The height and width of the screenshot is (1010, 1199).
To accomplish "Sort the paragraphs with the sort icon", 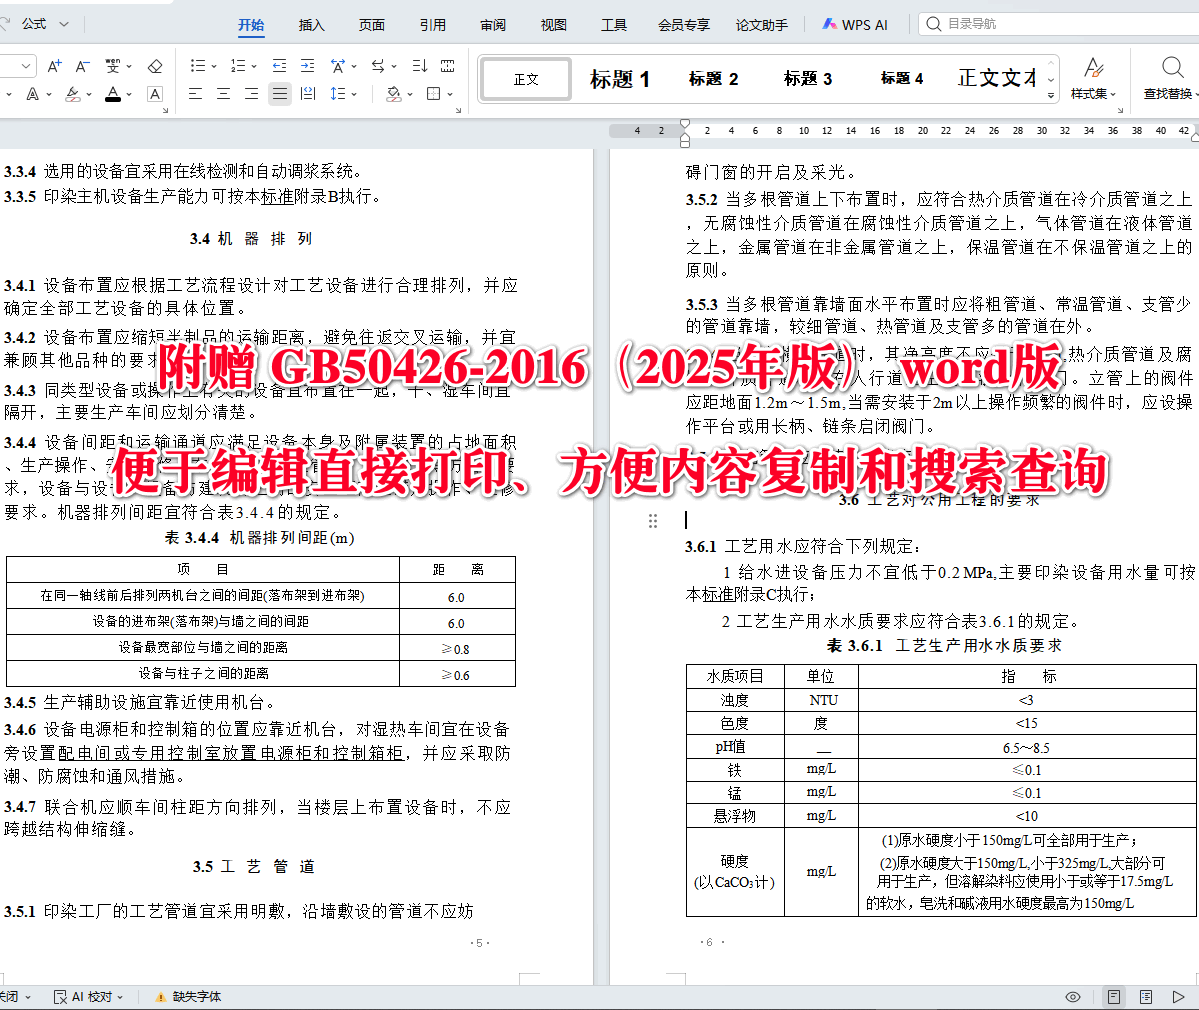I will click(x=420, y=67).
